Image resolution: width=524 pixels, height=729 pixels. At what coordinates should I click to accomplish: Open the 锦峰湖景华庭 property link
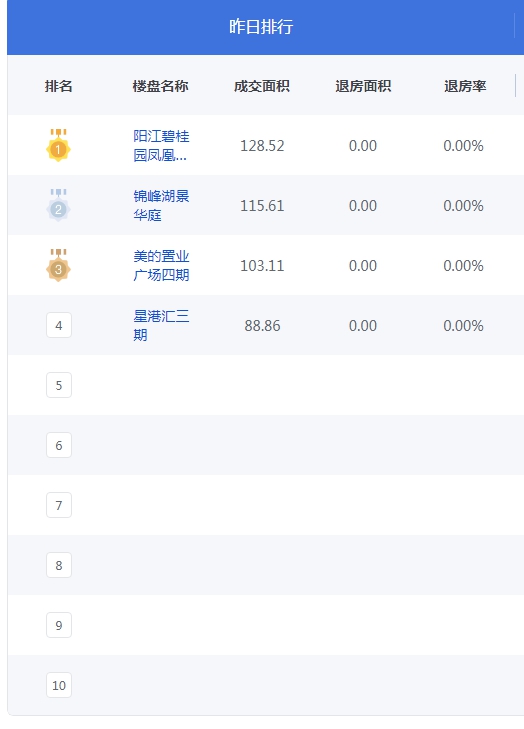(161, 205)
